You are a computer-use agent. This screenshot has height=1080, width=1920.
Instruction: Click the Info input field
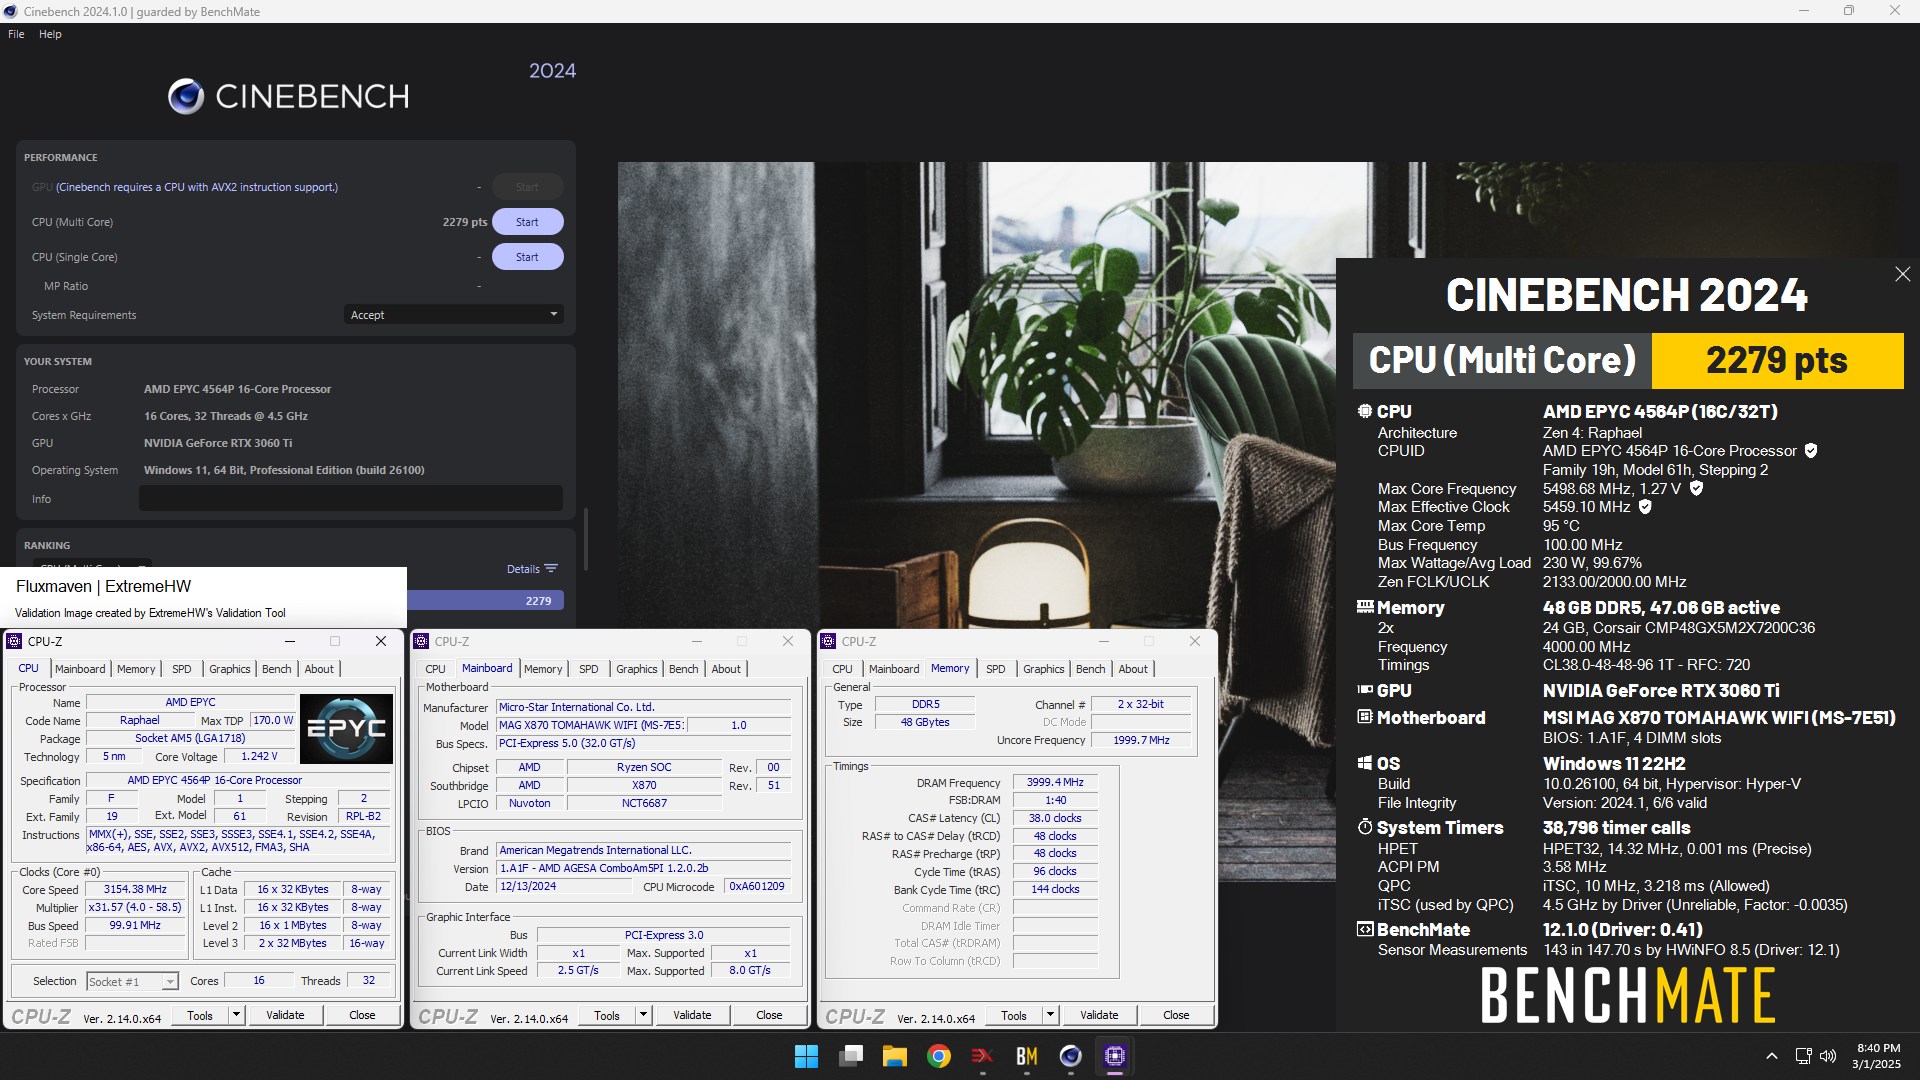pos(351,499)
